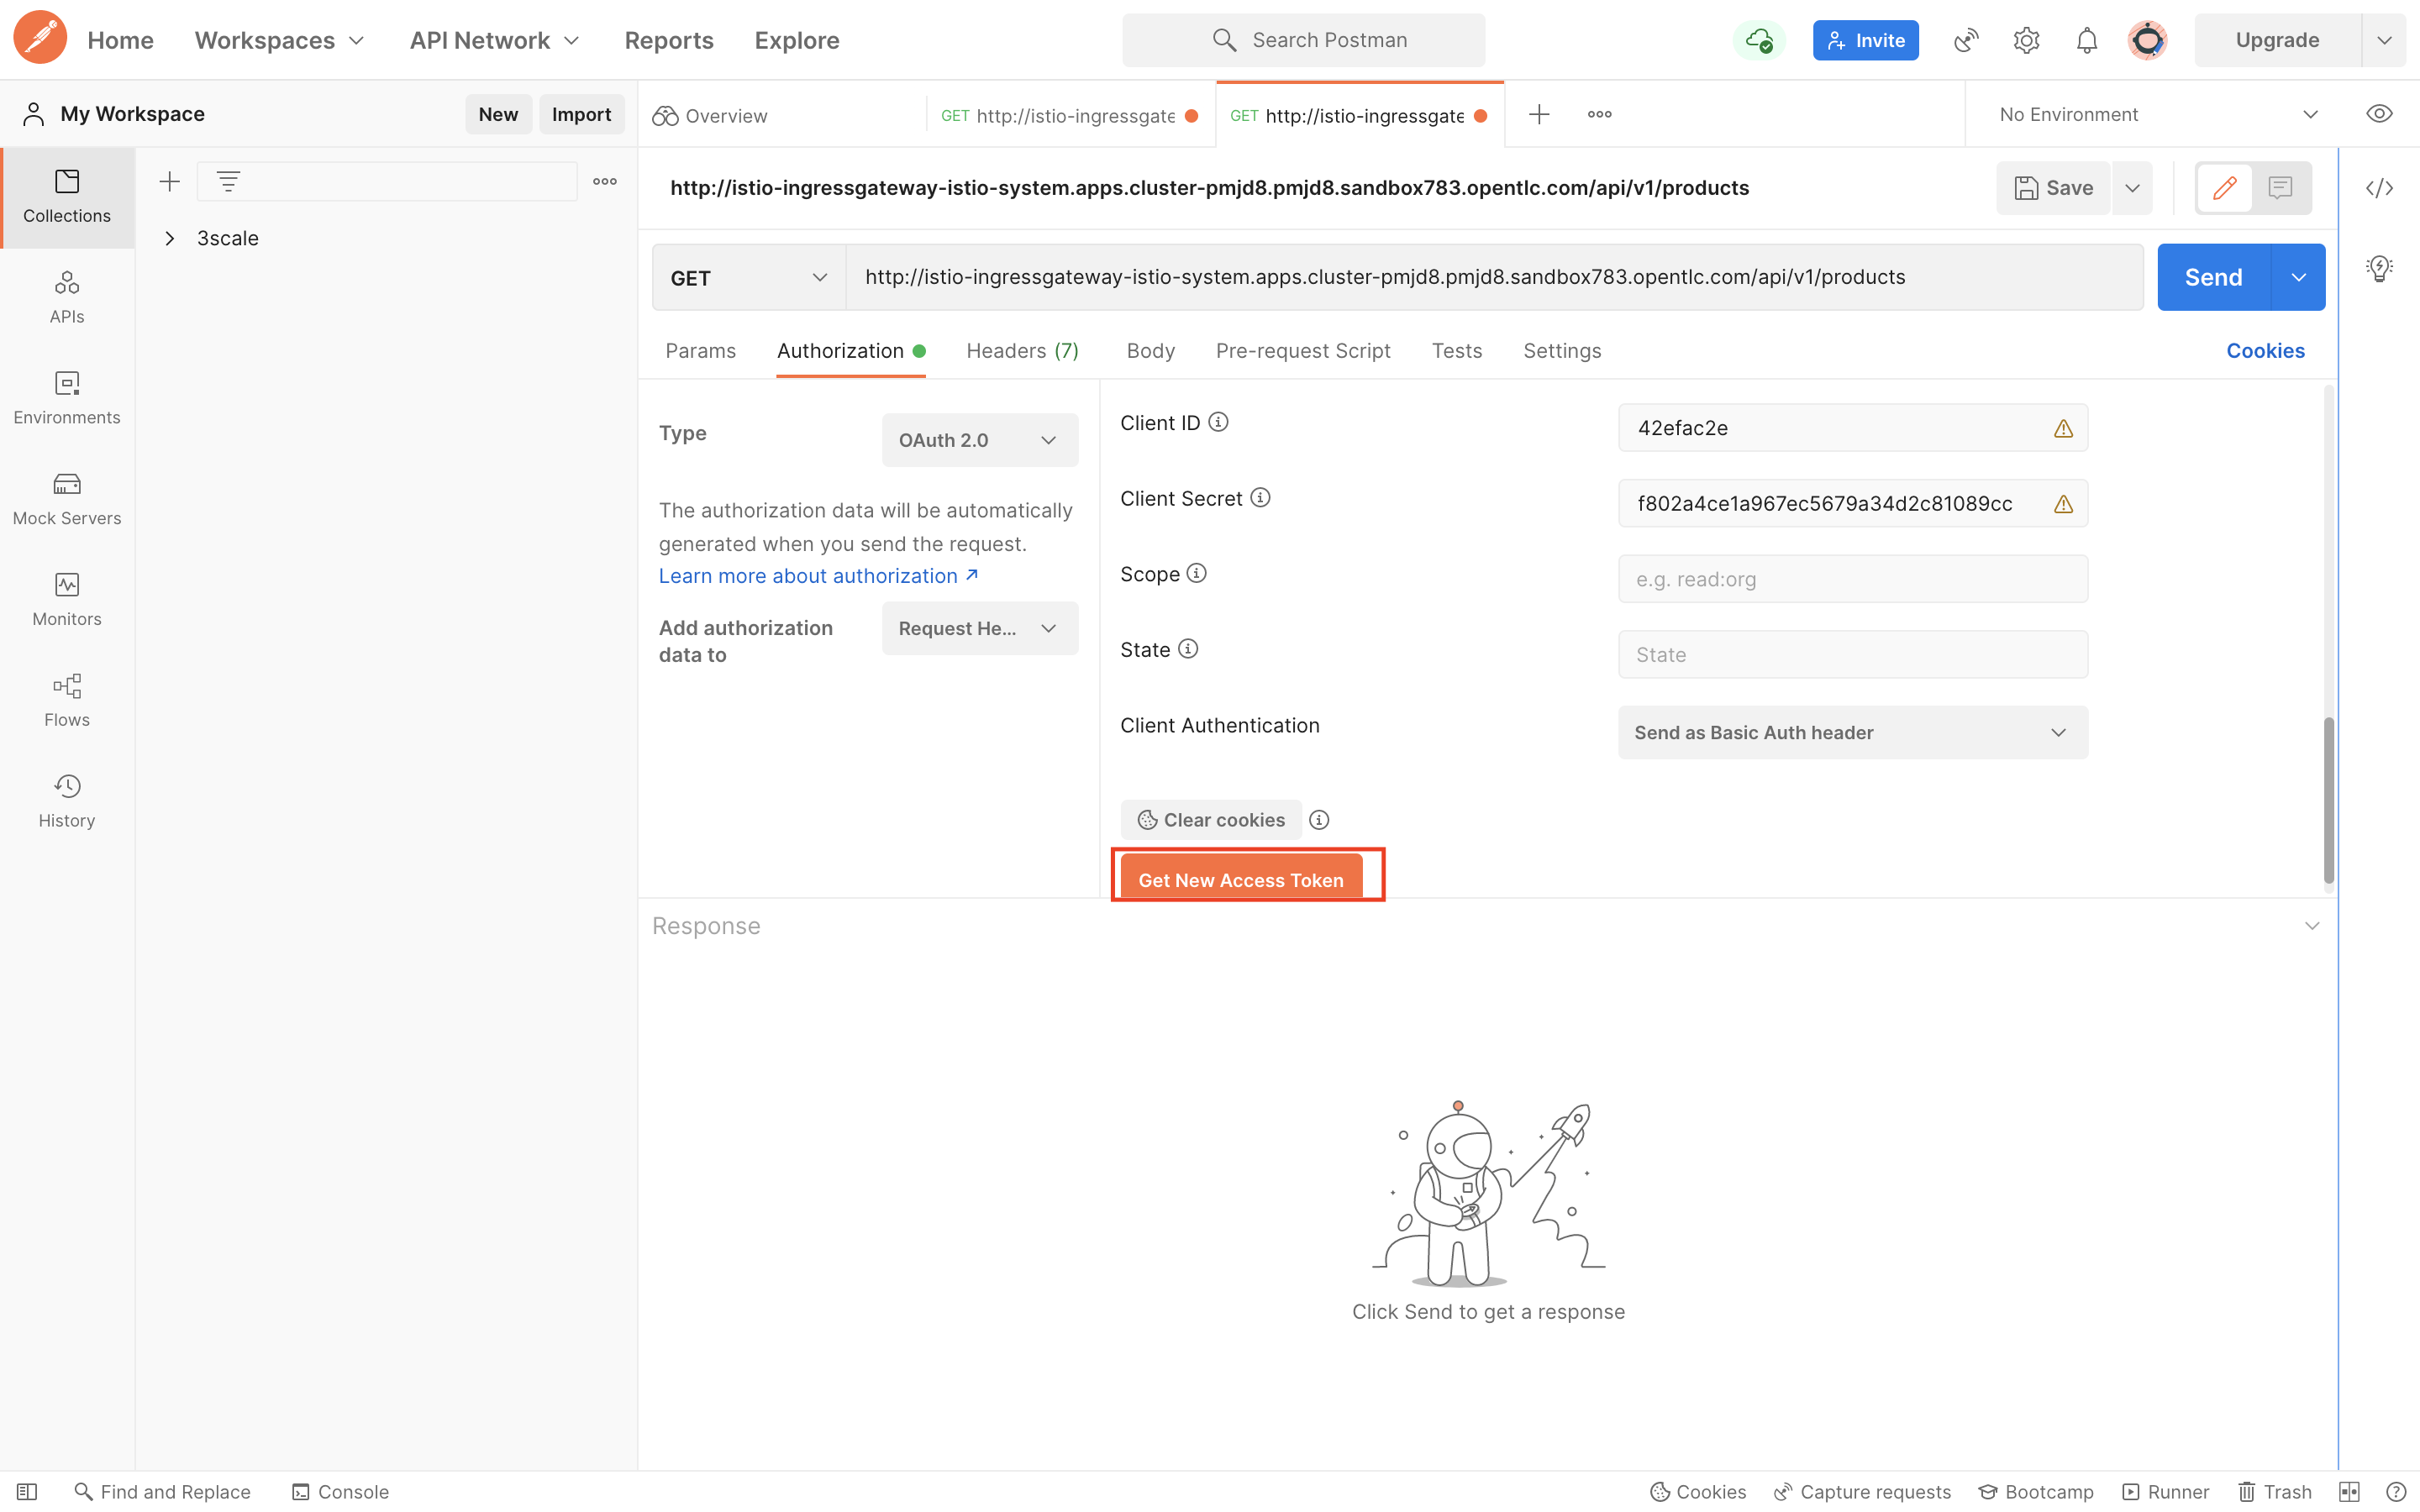Open the Request Headers authorization data dropdown
The height and width of the screenshot is (1512, 2420).
click(979, 628)
